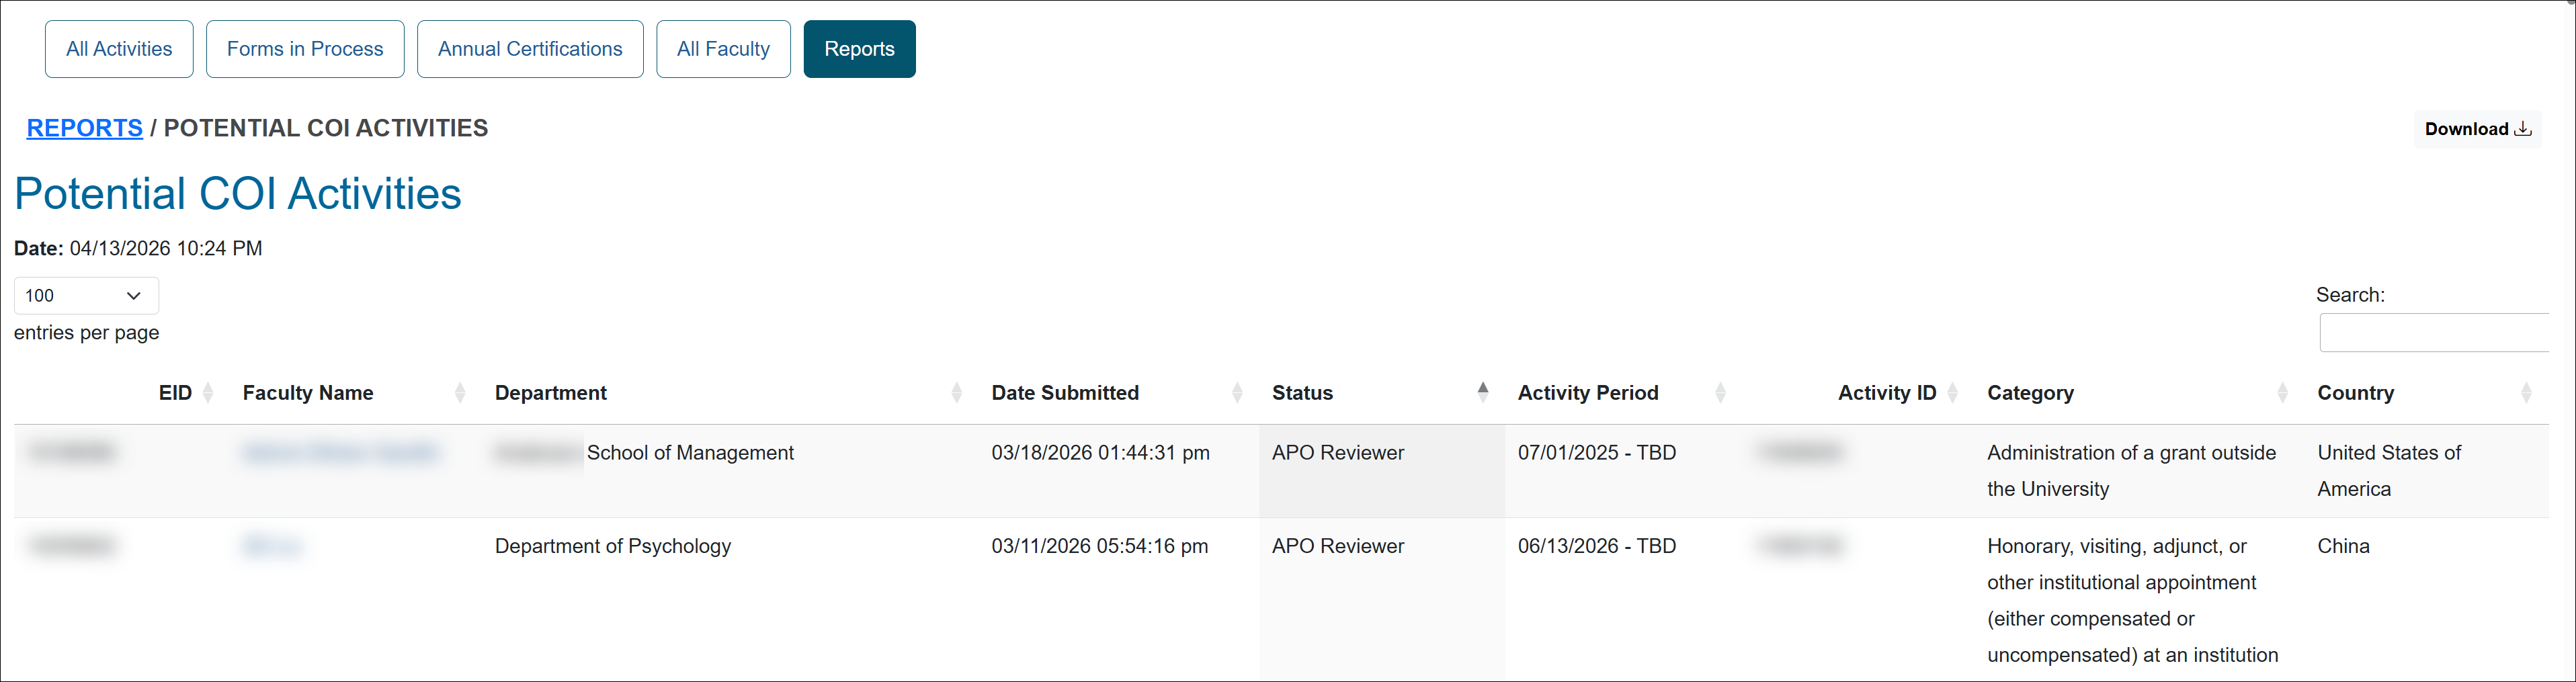The width and height of the screenshot is (2576, 682).
Task: Open first row faculty name link
Action: [x=340, y=453]
